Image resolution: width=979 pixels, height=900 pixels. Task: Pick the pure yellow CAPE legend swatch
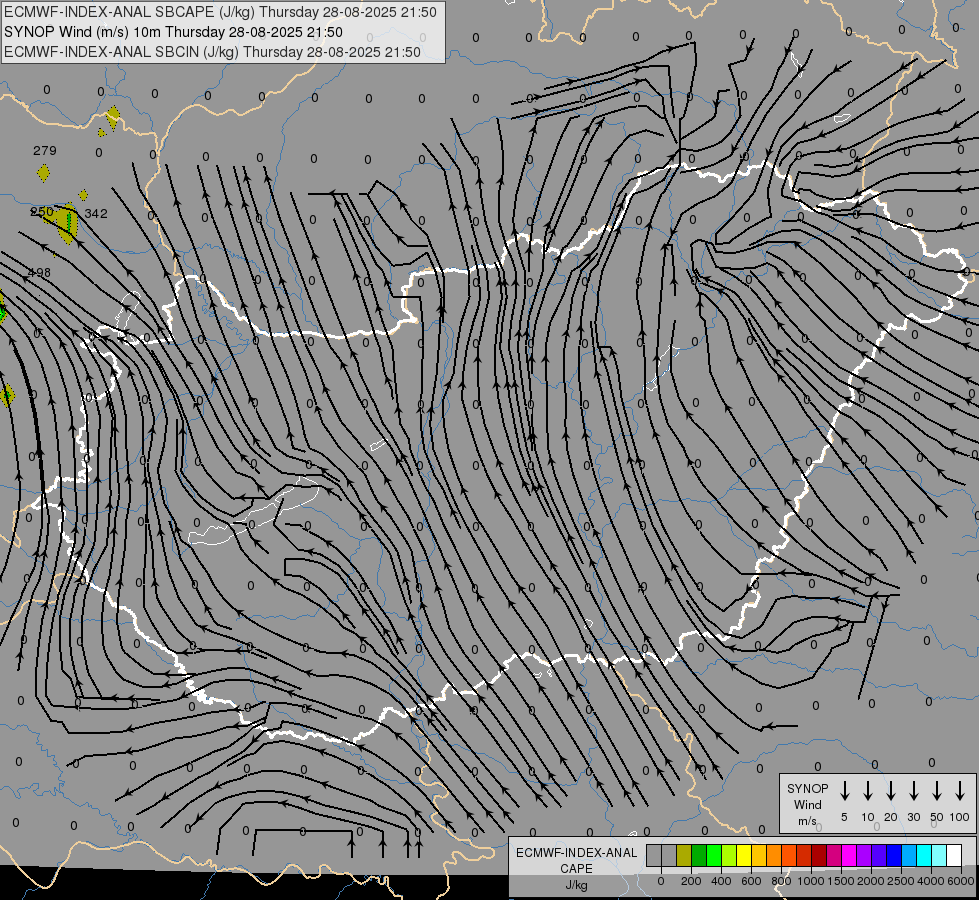[x=744, y=855]
